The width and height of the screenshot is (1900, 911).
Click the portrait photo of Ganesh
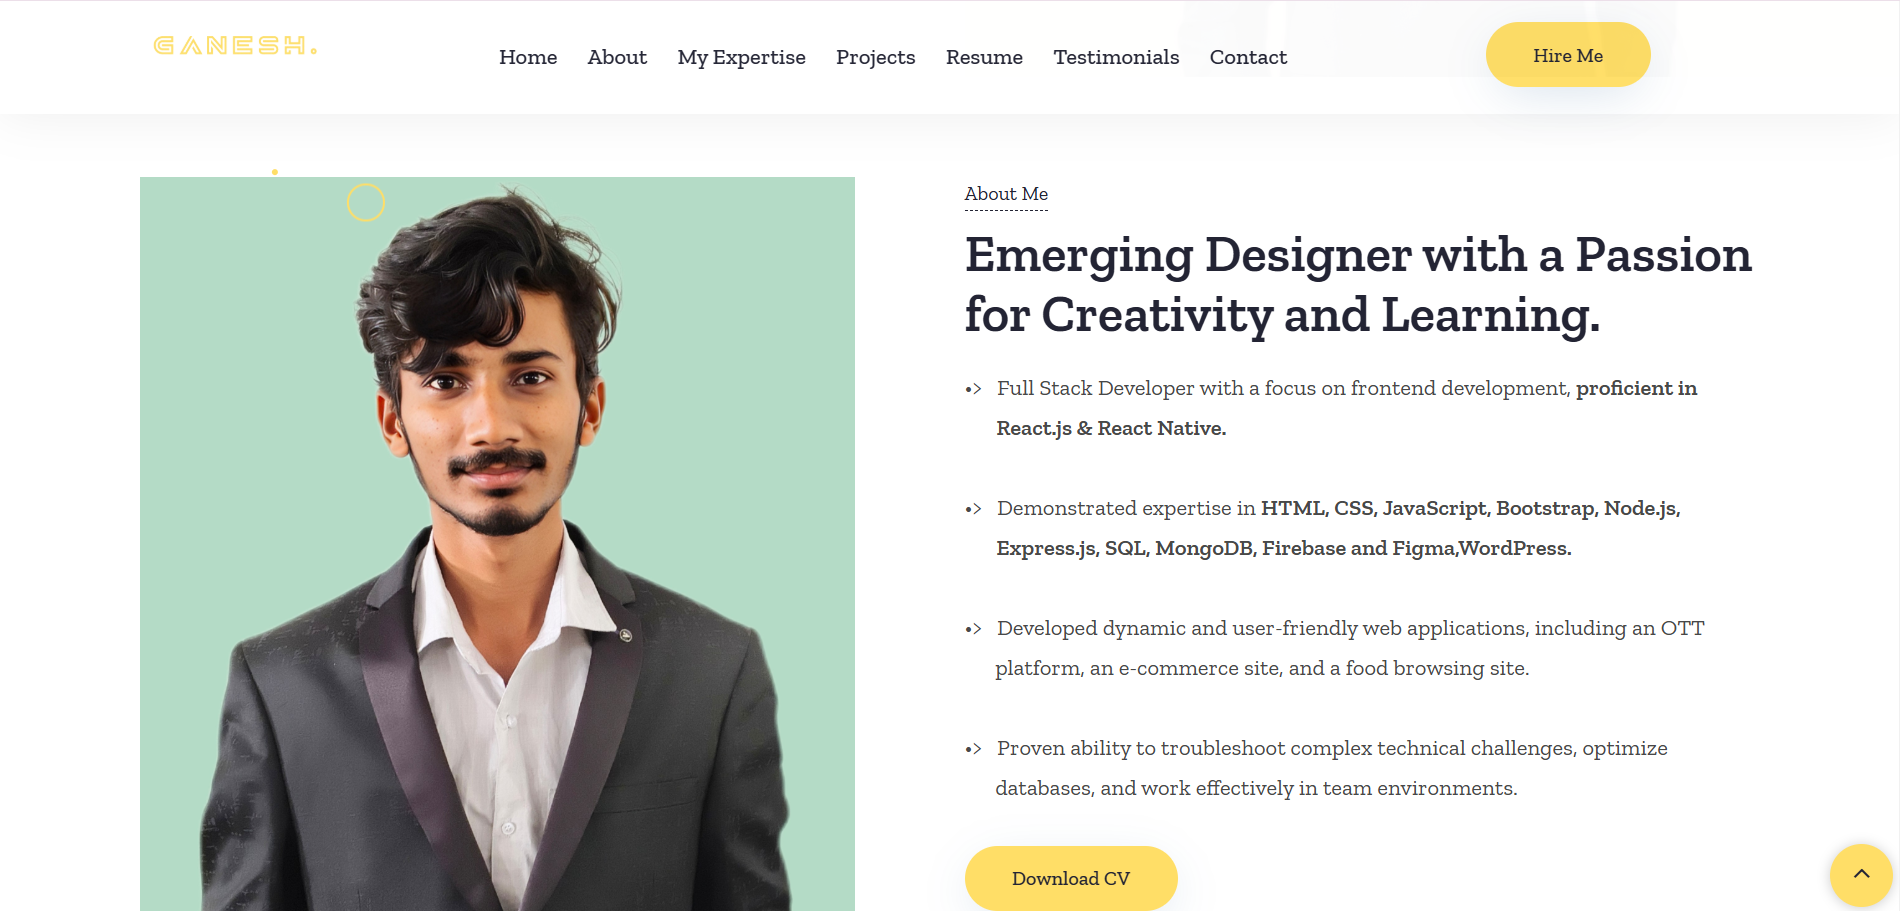point(497,544)
